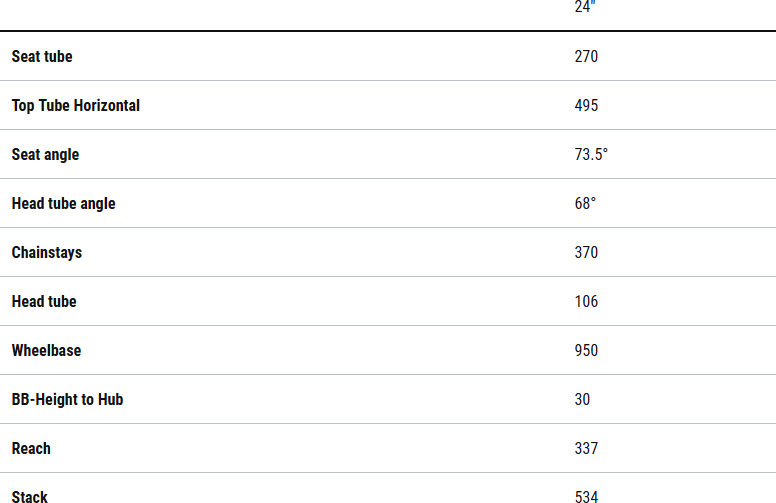The width and height of the screenshot is (776, 503).
Task: Click the Reach value 337
Action: pyautogui.click(x=586, y=449)
